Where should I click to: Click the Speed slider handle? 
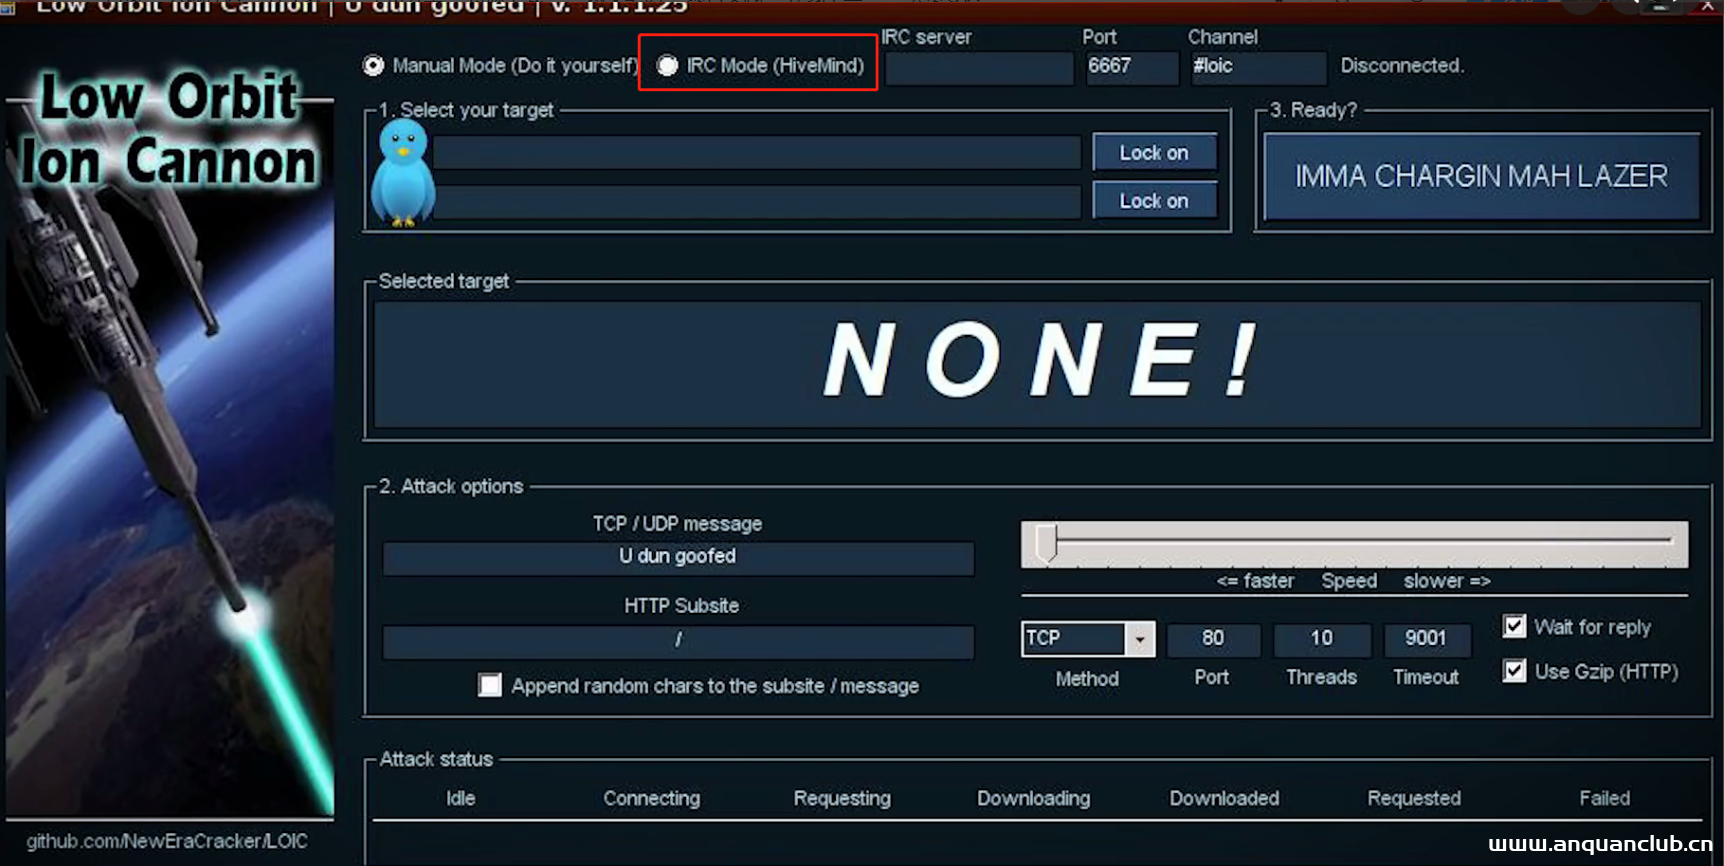(1046, 543)
